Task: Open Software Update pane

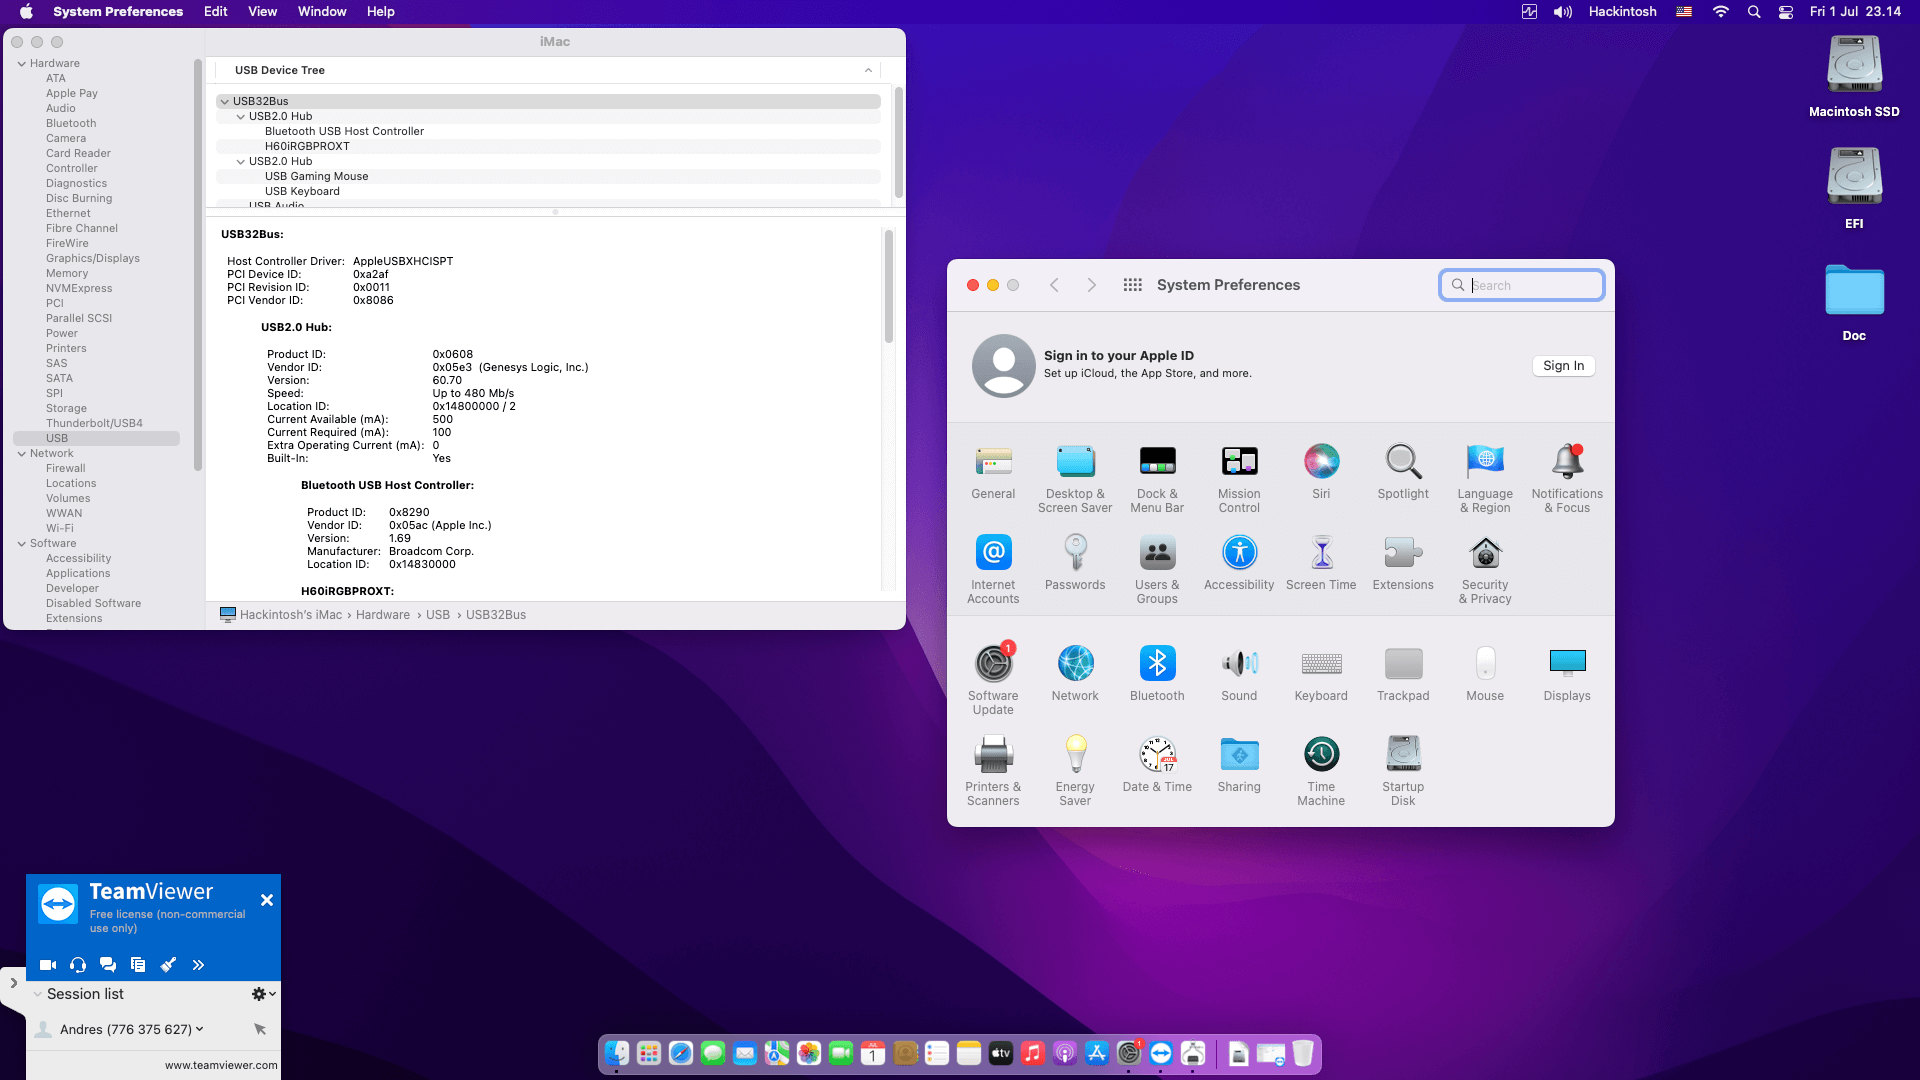Action: 993,681
